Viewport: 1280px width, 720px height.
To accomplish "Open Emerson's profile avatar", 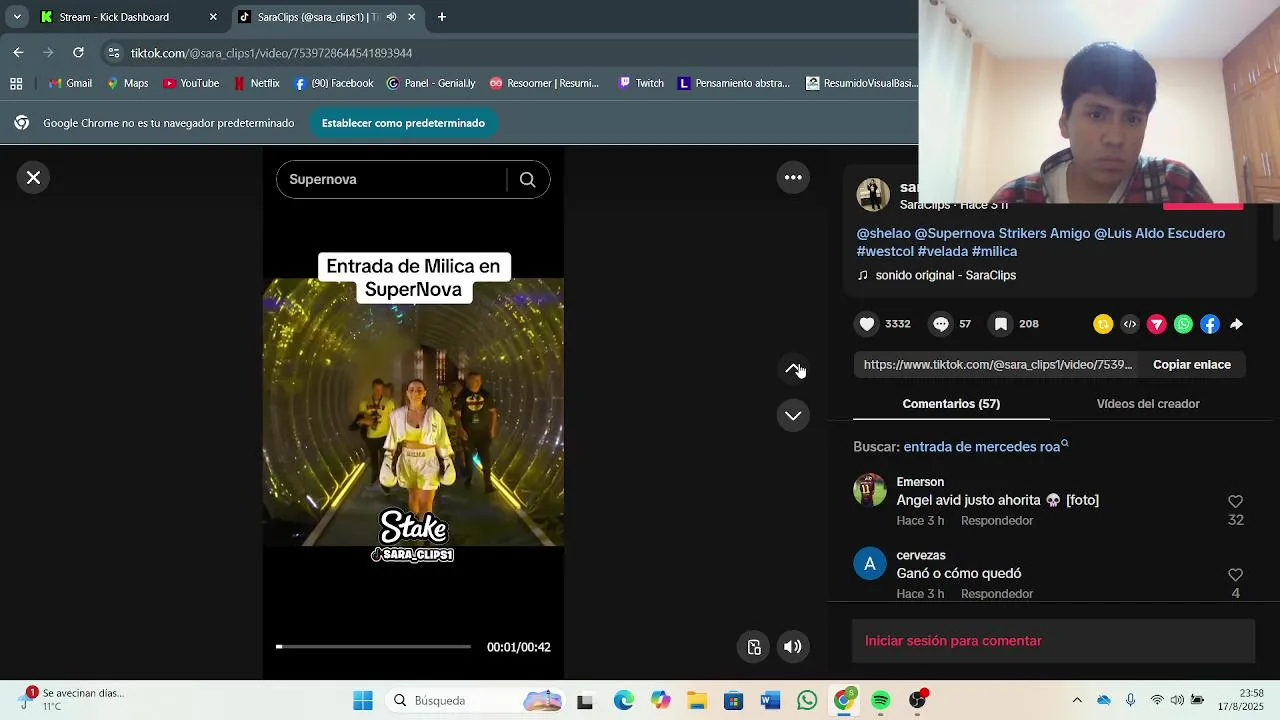I will [x=870, y=490].
